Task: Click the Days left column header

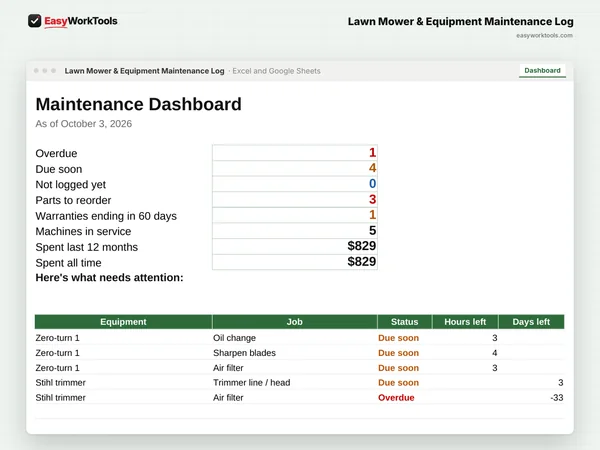Action: [x=531, y=322]
